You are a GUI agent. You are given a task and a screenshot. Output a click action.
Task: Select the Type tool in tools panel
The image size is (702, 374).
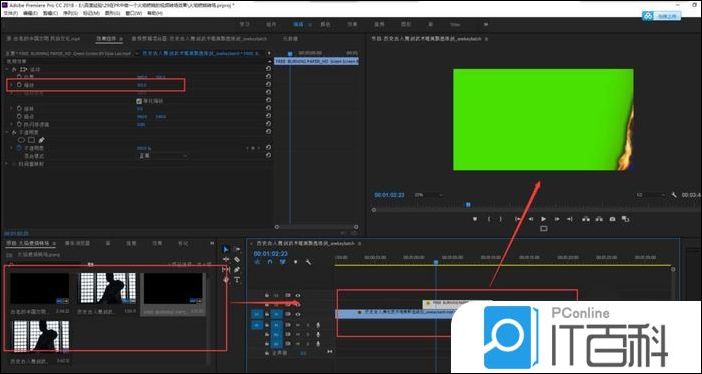point(237,280)
